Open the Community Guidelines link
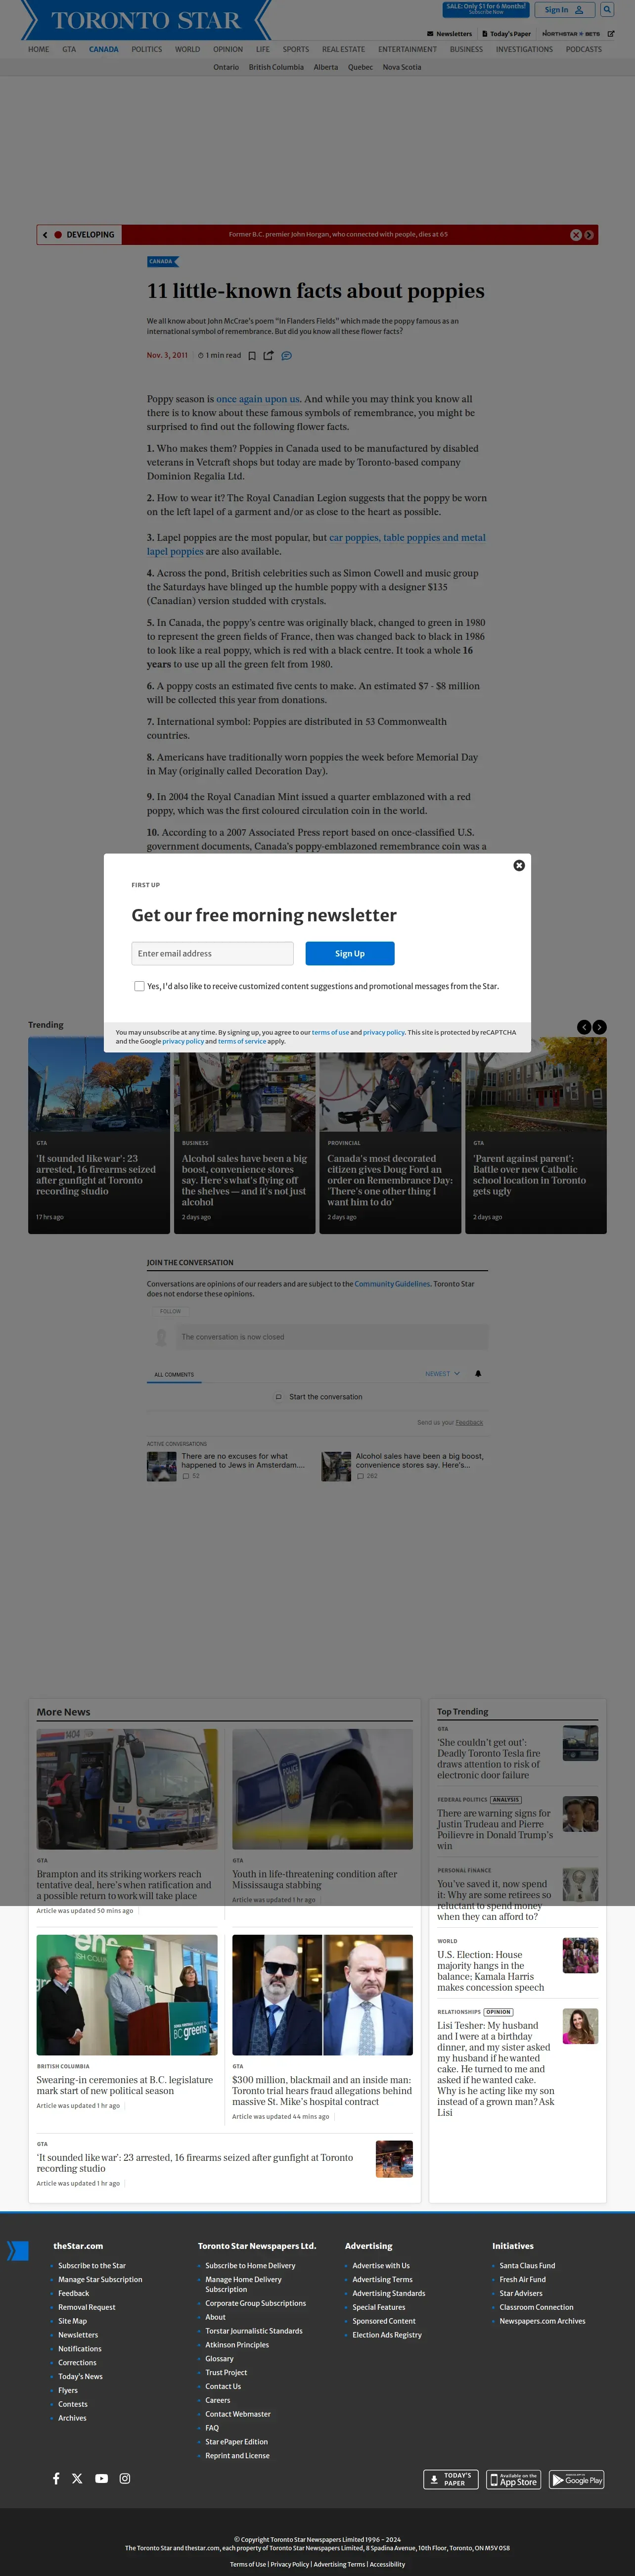This screenshot has height=2576, width=635. 392,1284
